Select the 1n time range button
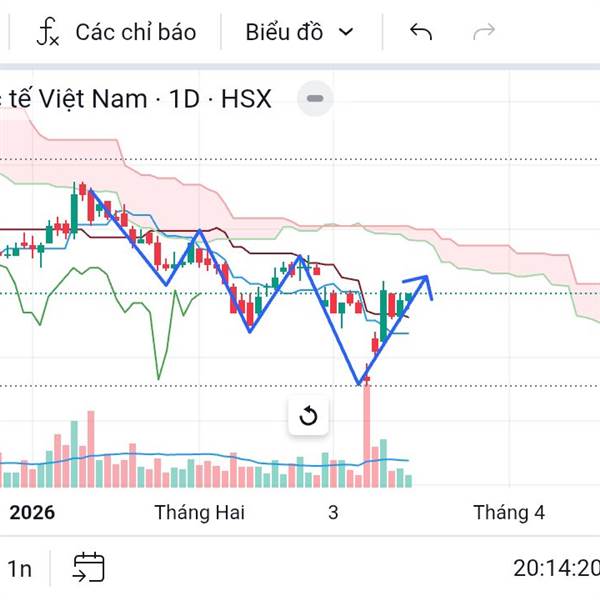 tap(20, 569)
